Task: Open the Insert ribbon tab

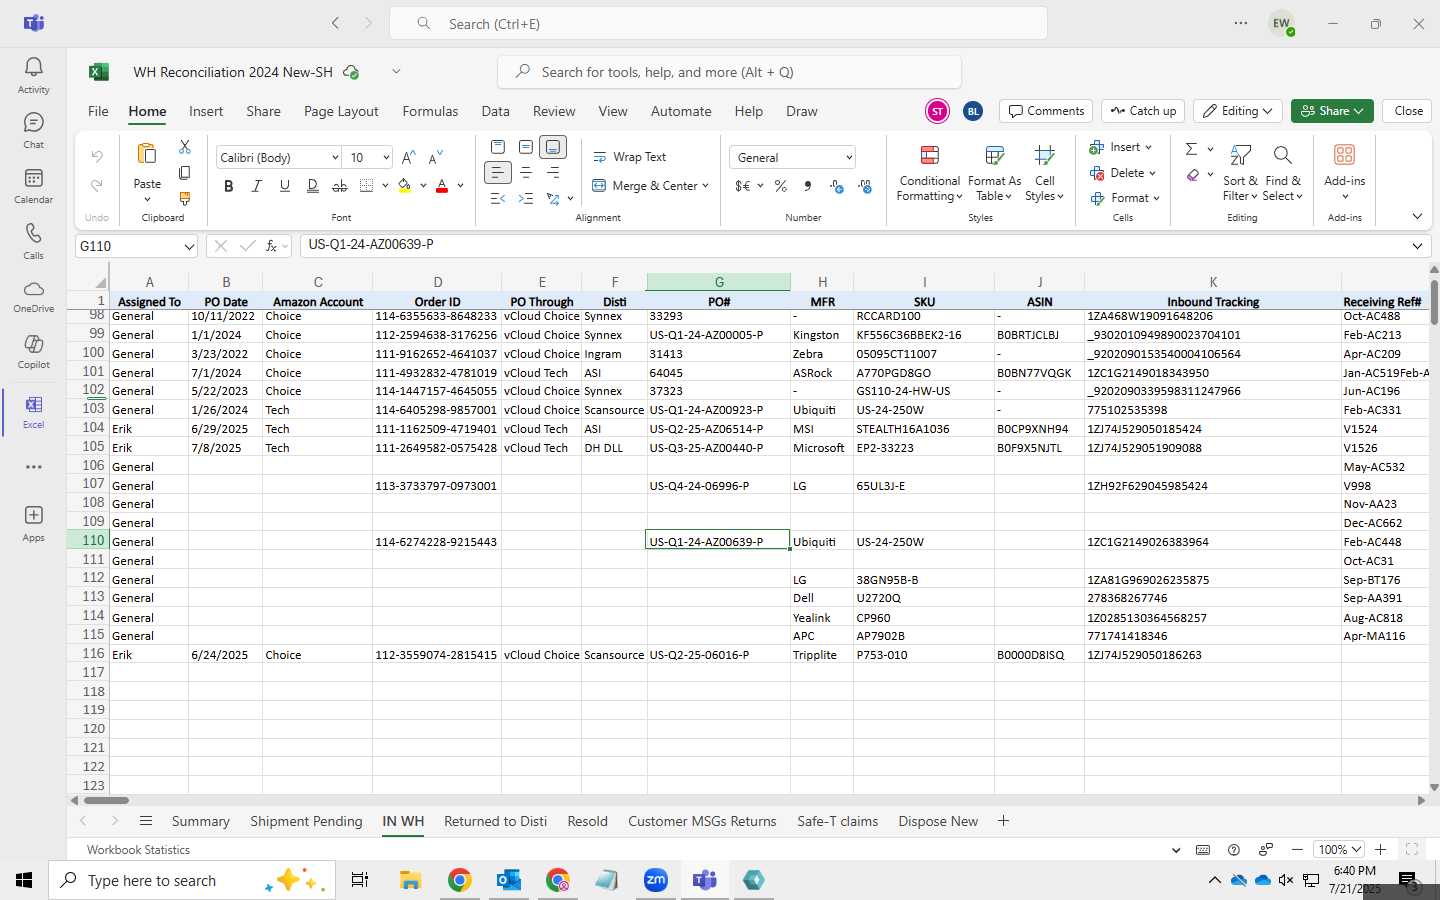Action: pyautogui.click(x=206, y=111)
